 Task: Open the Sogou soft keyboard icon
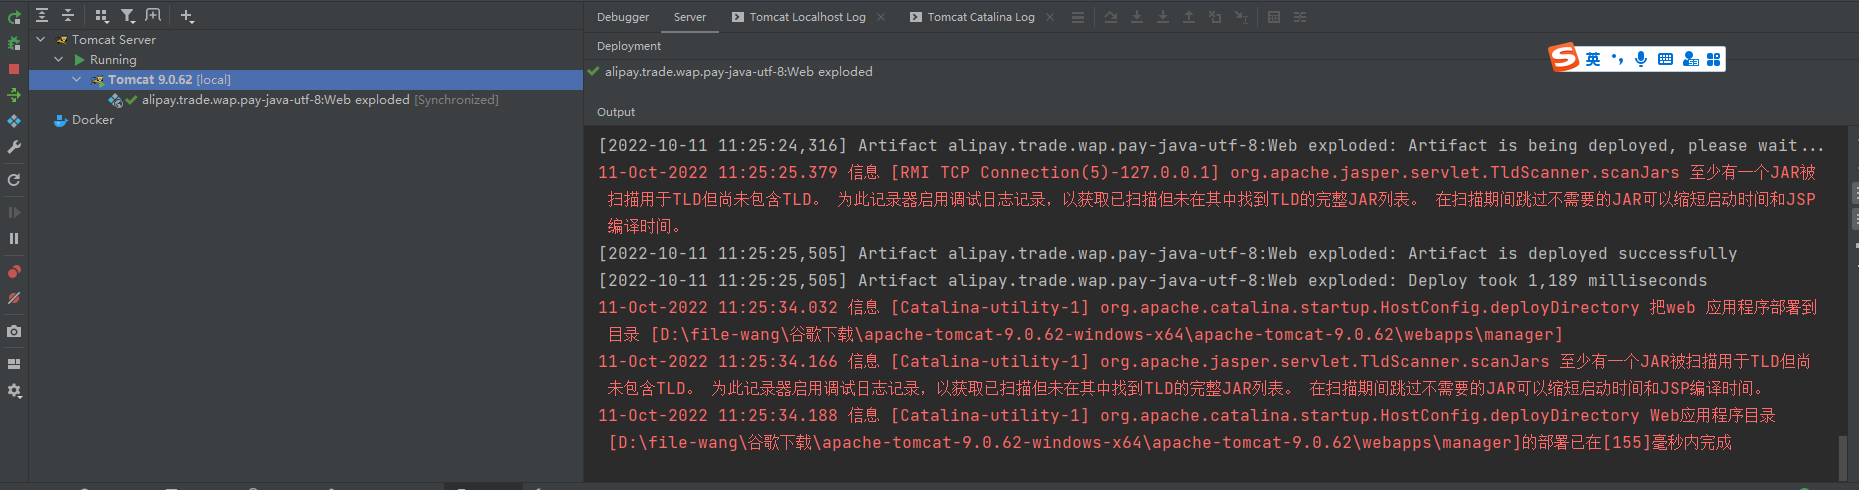coord(1665,59)
